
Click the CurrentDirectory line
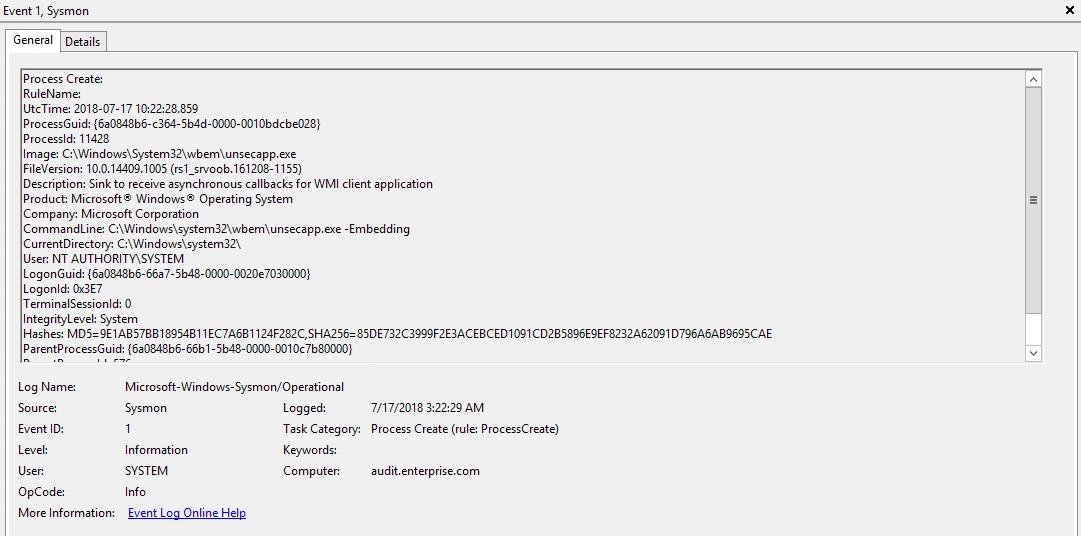tap(132, 244)
